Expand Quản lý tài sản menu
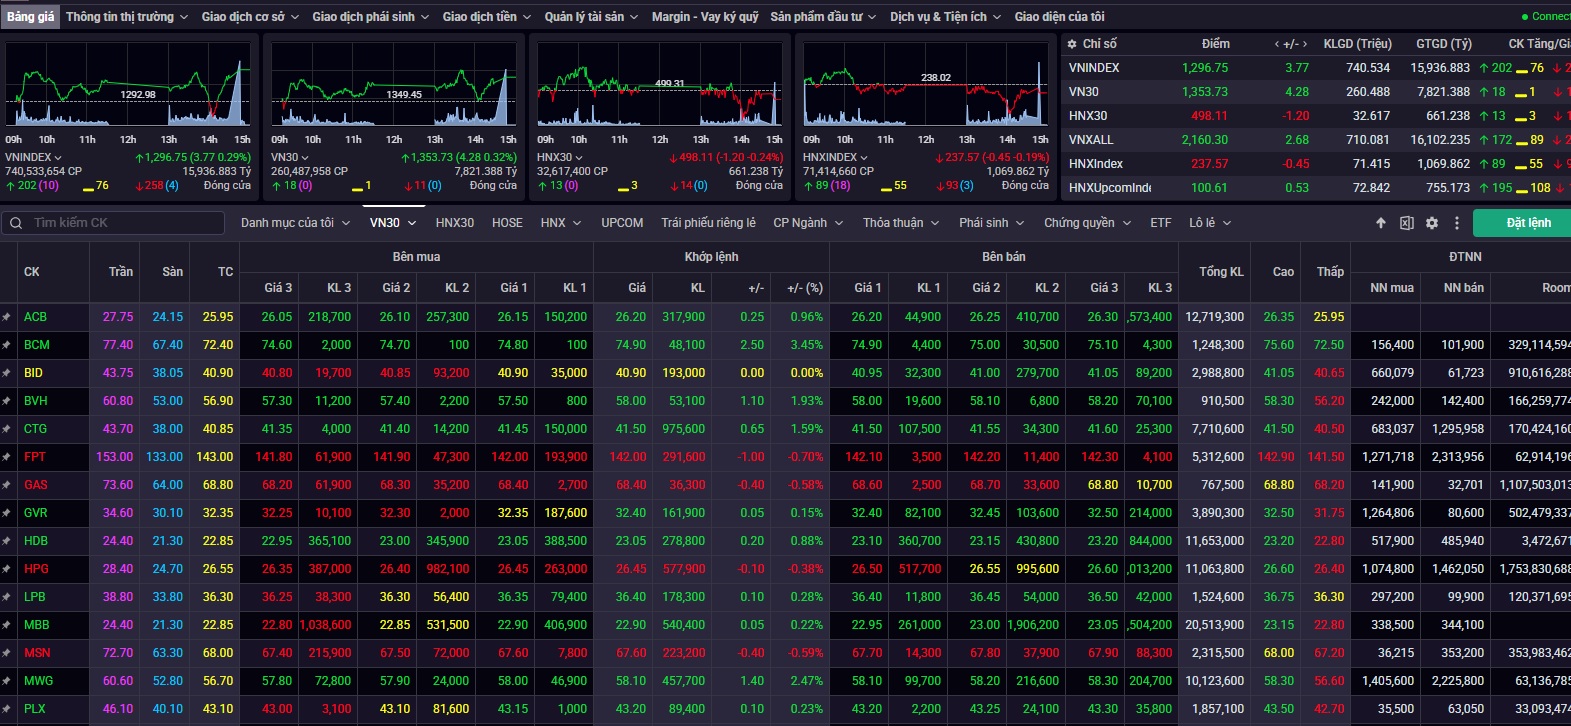This screenshot has width=1571, height=726. tap(591, 17)
